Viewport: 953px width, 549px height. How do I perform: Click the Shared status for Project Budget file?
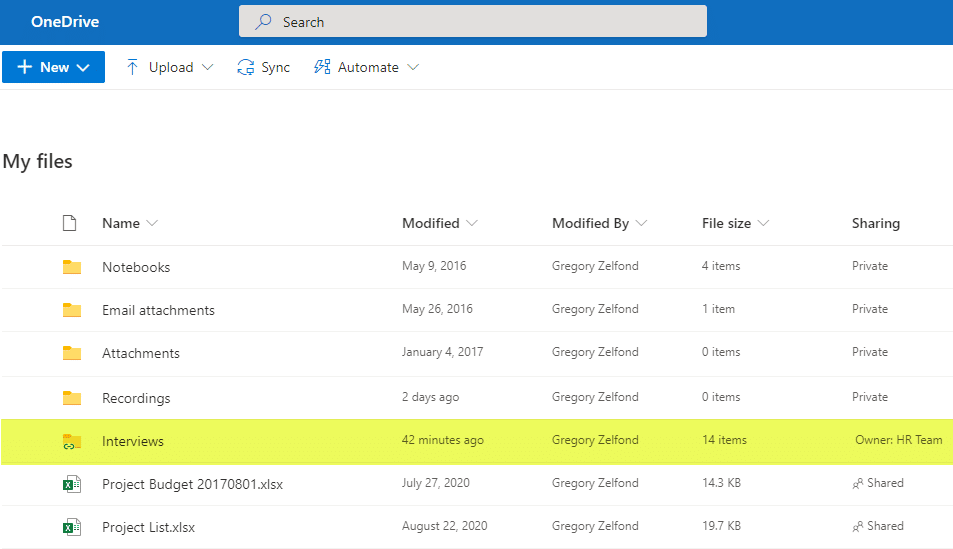(x=878, y=483)
